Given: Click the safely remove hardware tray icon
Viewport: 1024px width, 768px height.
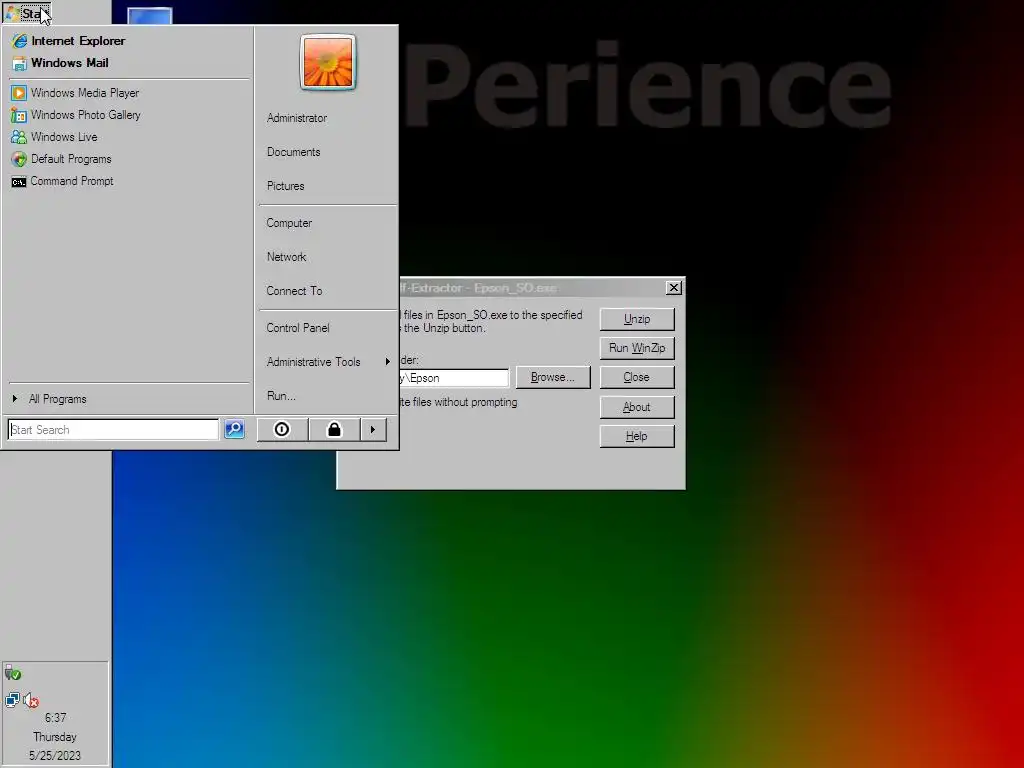Looking at the screenshot, I should pyautogui.click(x=13, y=673).
